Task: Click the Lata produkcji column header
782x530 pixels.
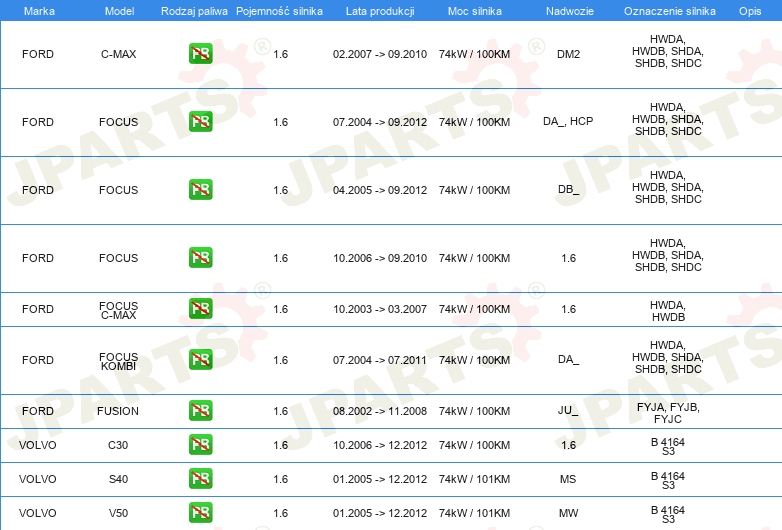Action: click(x=380, y=11)
